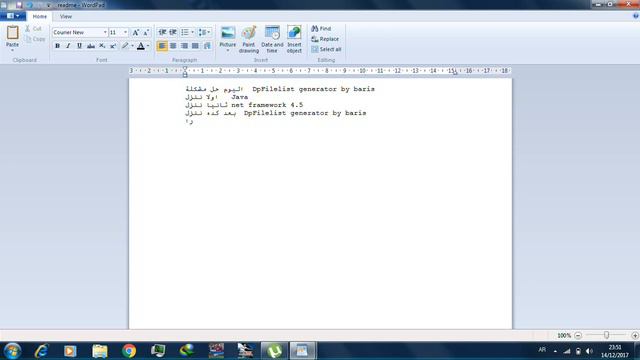Screen dimensions: 640x360
Task: Open the WordPad file menu button
Action: point(13,16)
